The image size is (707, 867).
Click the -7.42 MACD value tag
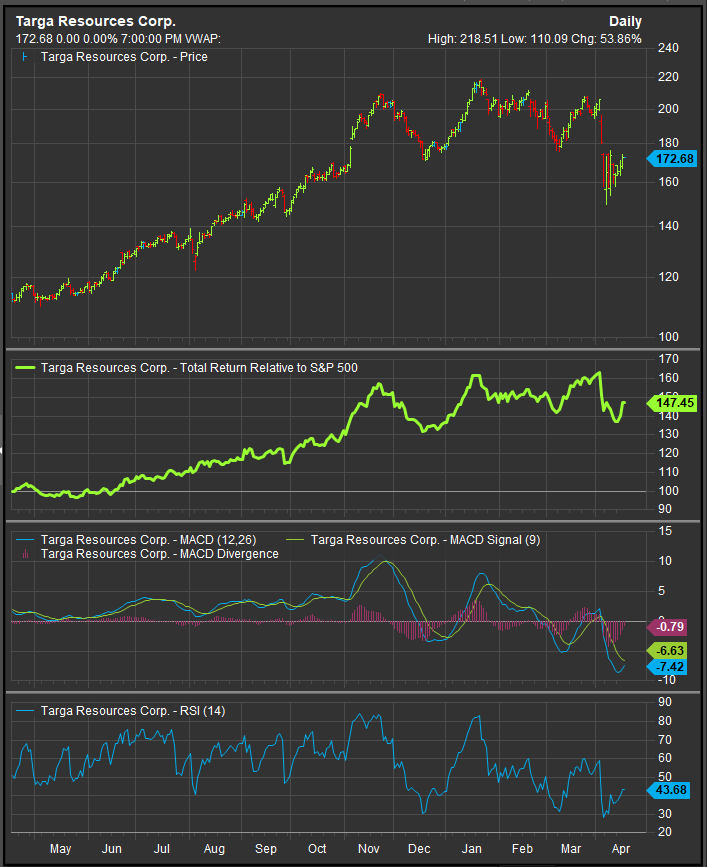(666, 667)
